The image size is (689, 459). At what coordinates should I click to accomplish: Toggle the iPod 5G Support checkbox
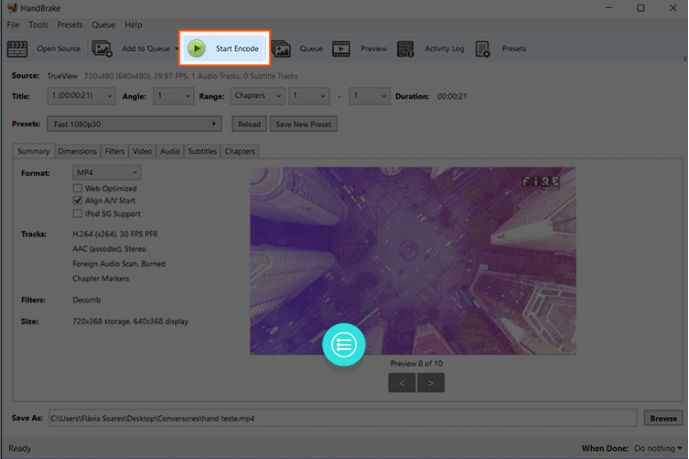point(77,212)
